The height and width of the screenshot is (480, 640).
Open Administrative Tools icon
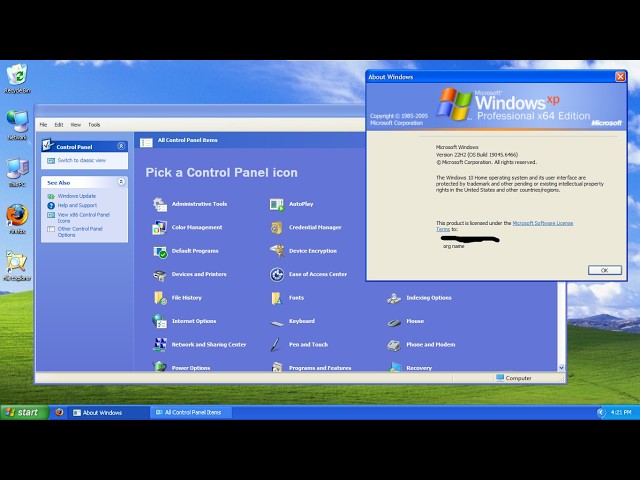tap(160, 204)
